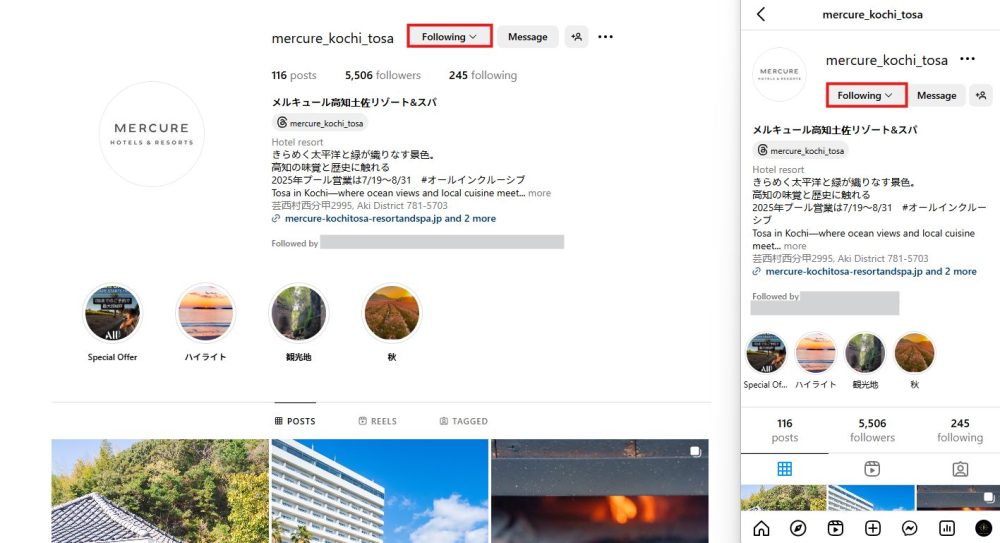Open the three-dot options menu in mobile panel
The width and height of the screenshot is (1000, 543).
point(967,59)
